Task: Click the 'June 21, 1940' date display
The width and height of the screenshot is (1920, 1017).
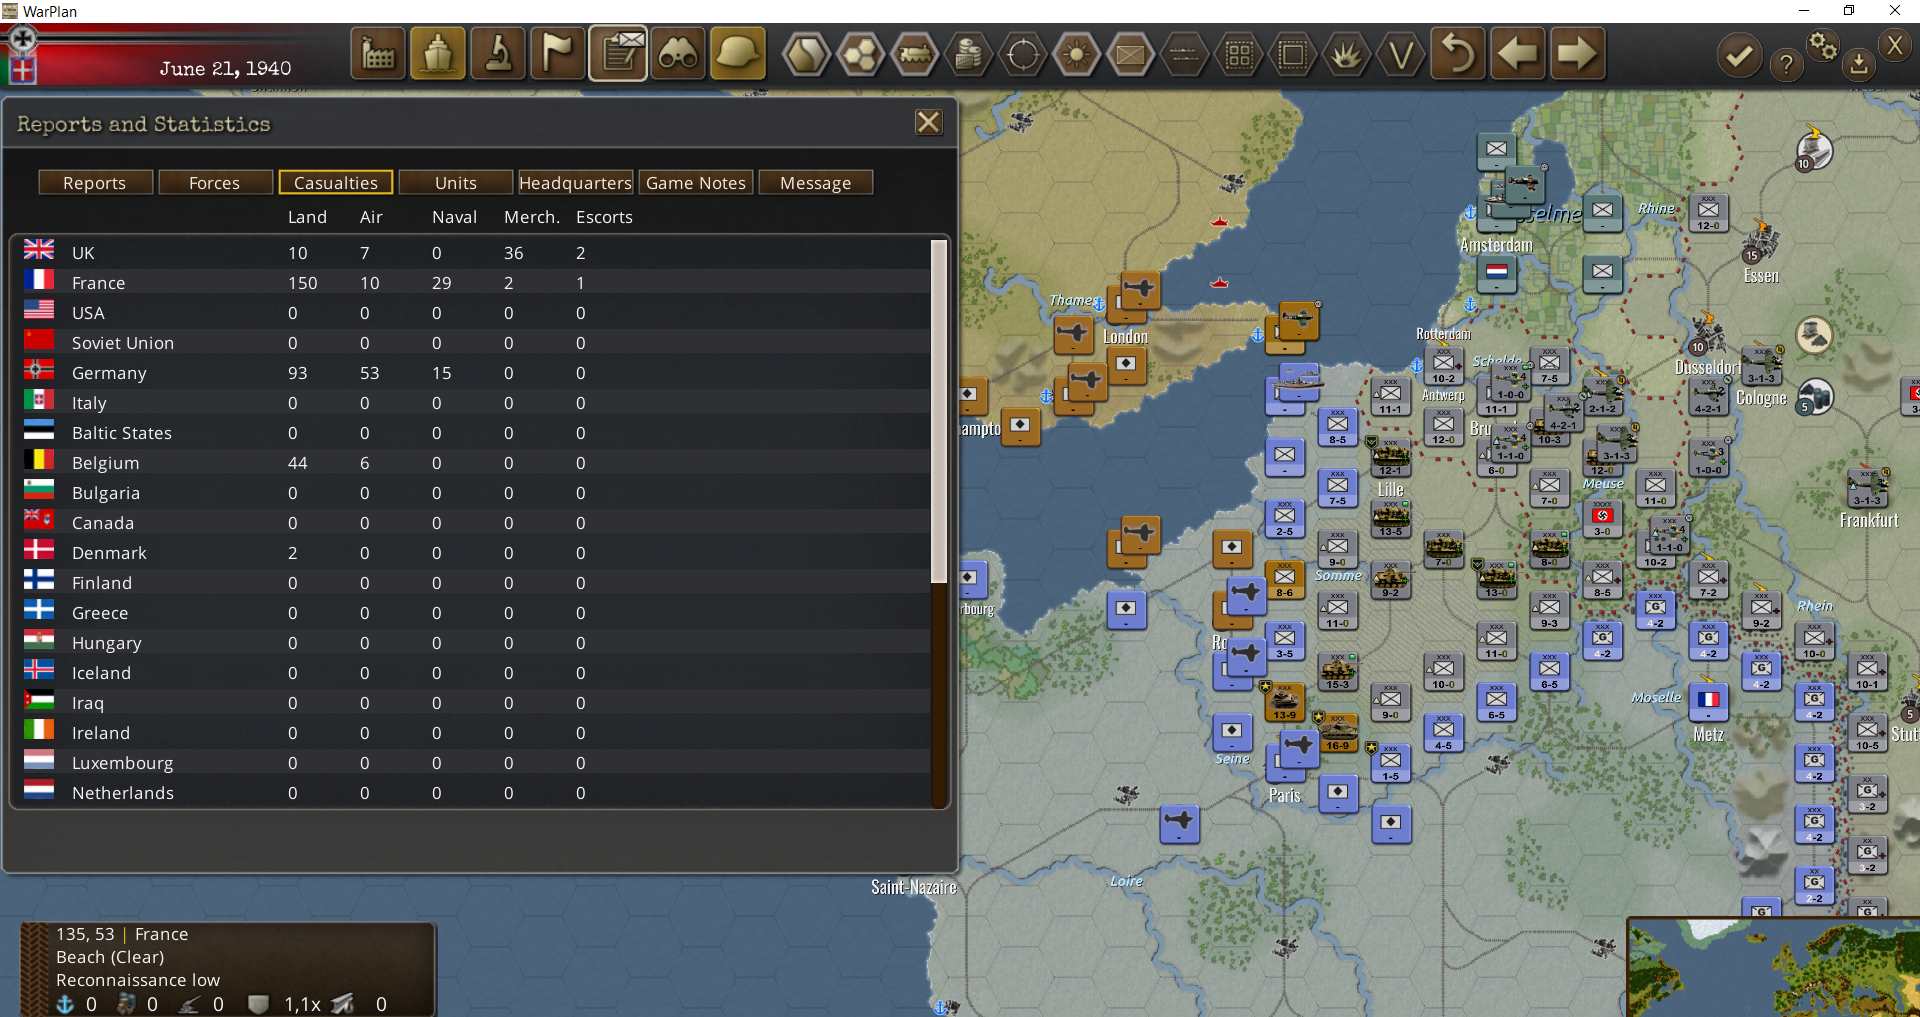Action: 225,69
